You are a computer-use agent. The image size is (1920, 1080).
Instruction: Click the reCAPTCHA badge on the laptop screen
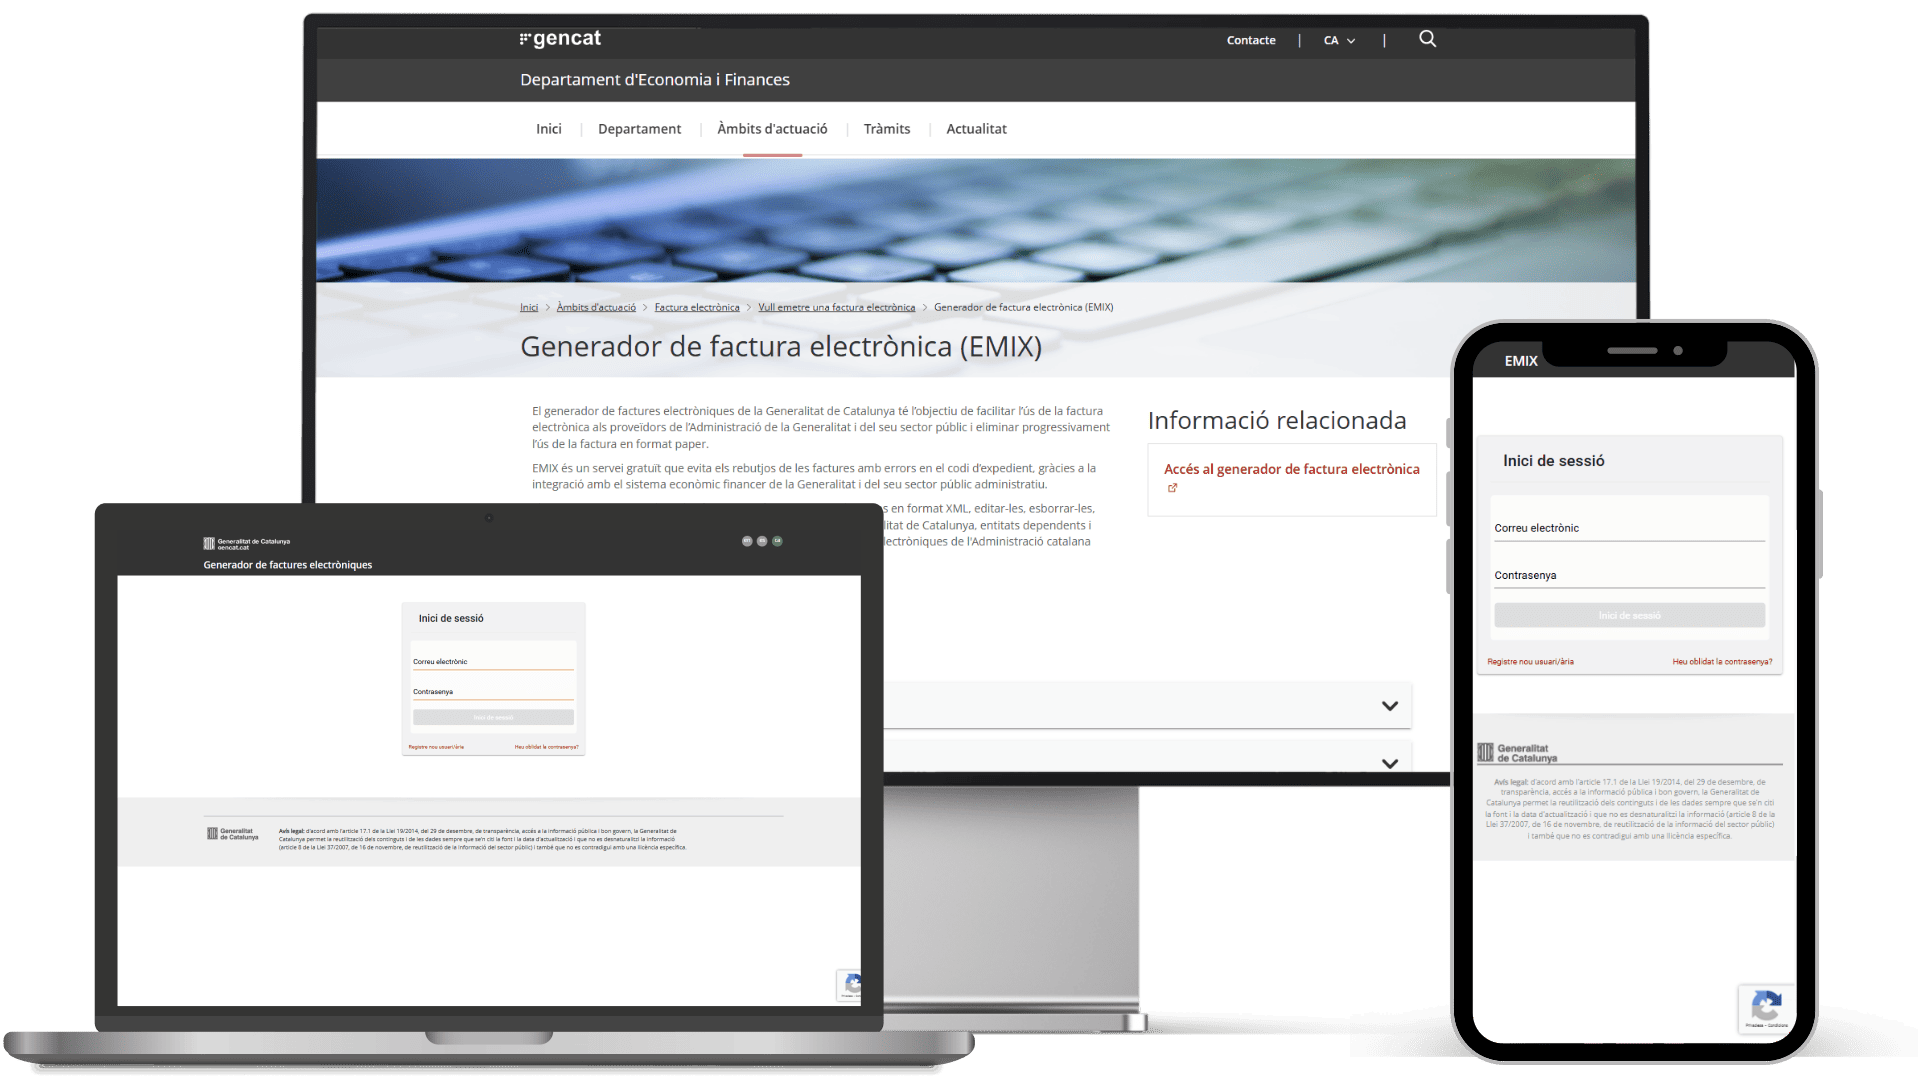(x=851, y=985)
